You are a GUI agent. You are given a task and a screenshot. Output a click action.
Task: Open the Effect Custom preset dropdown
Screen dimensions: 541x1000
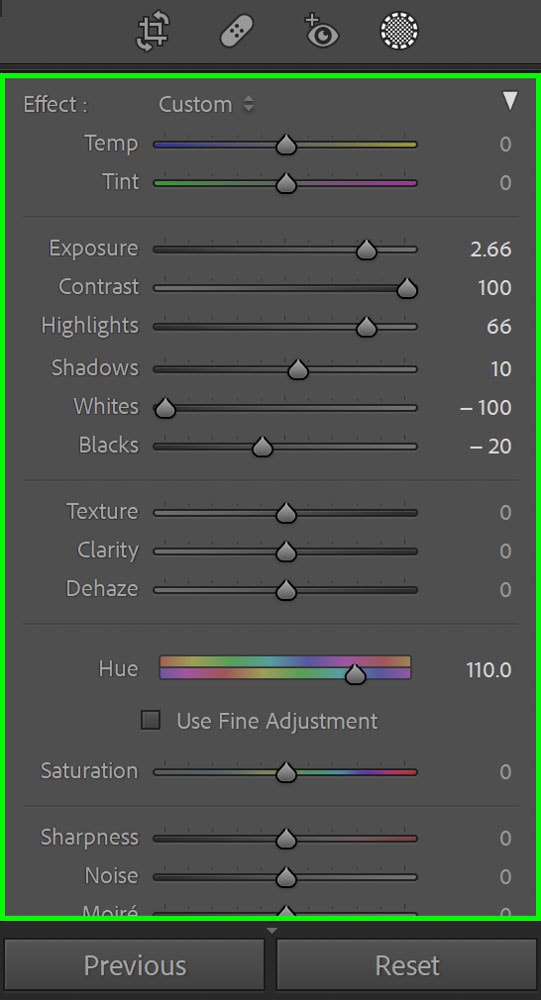click(x=206, y=105)
